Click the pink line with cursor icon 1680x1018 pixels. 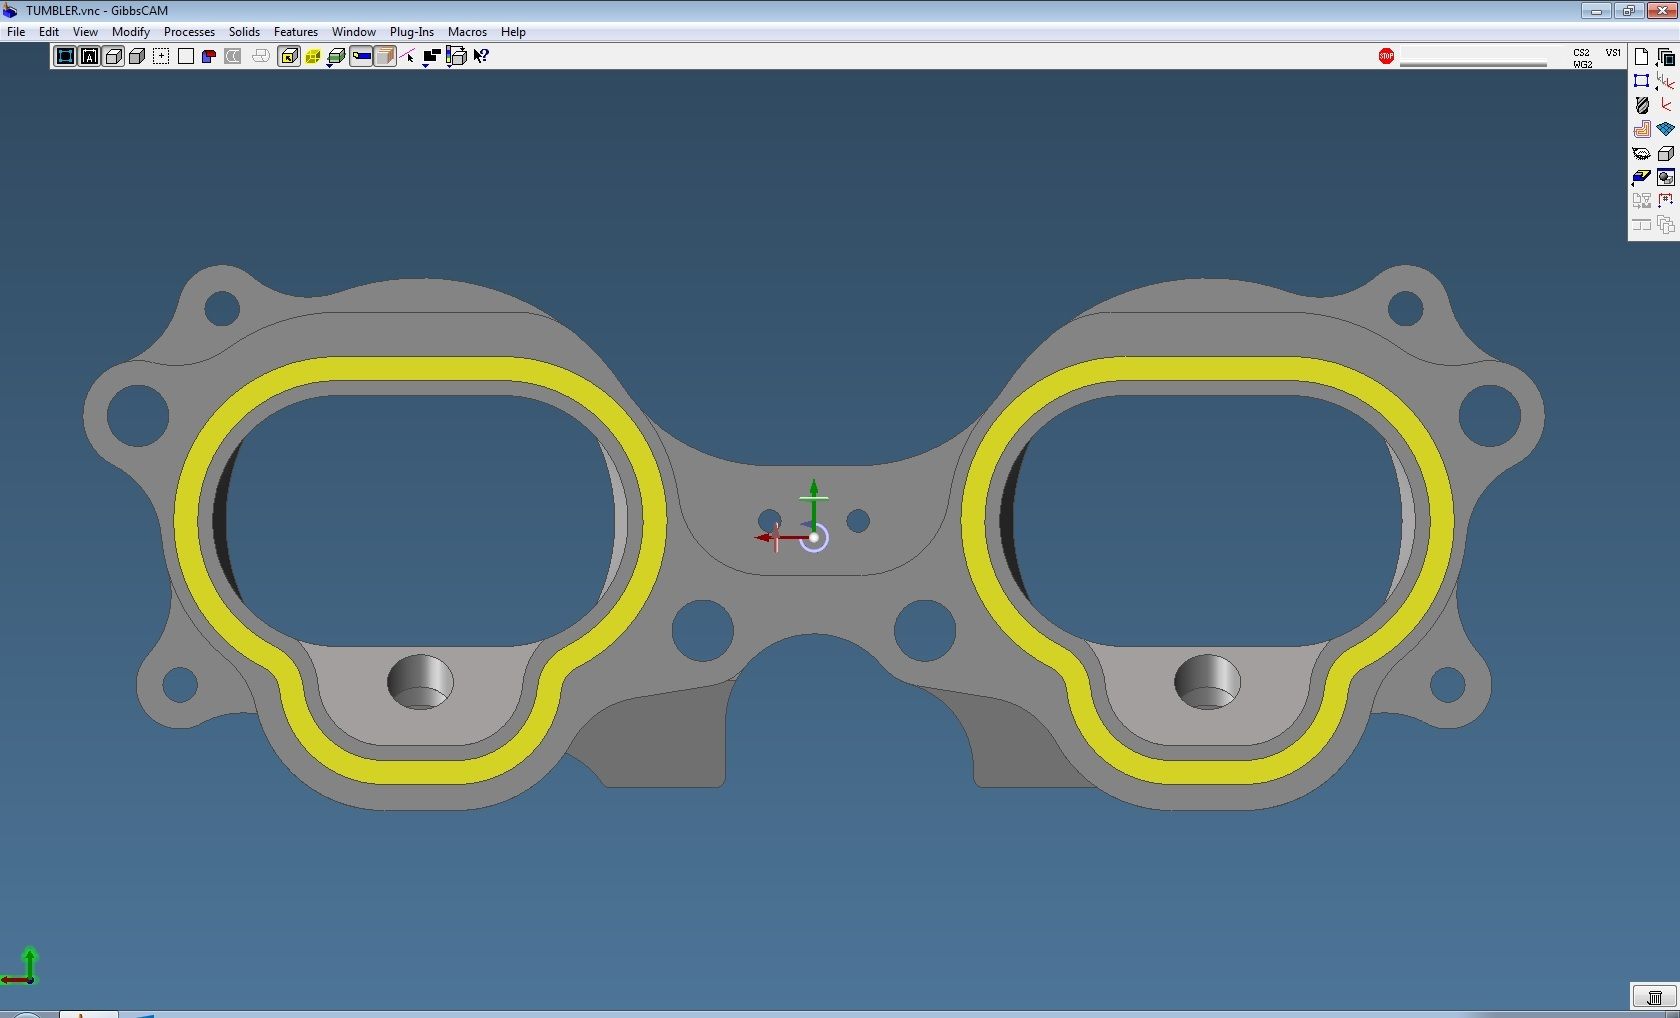pos(408,56)
